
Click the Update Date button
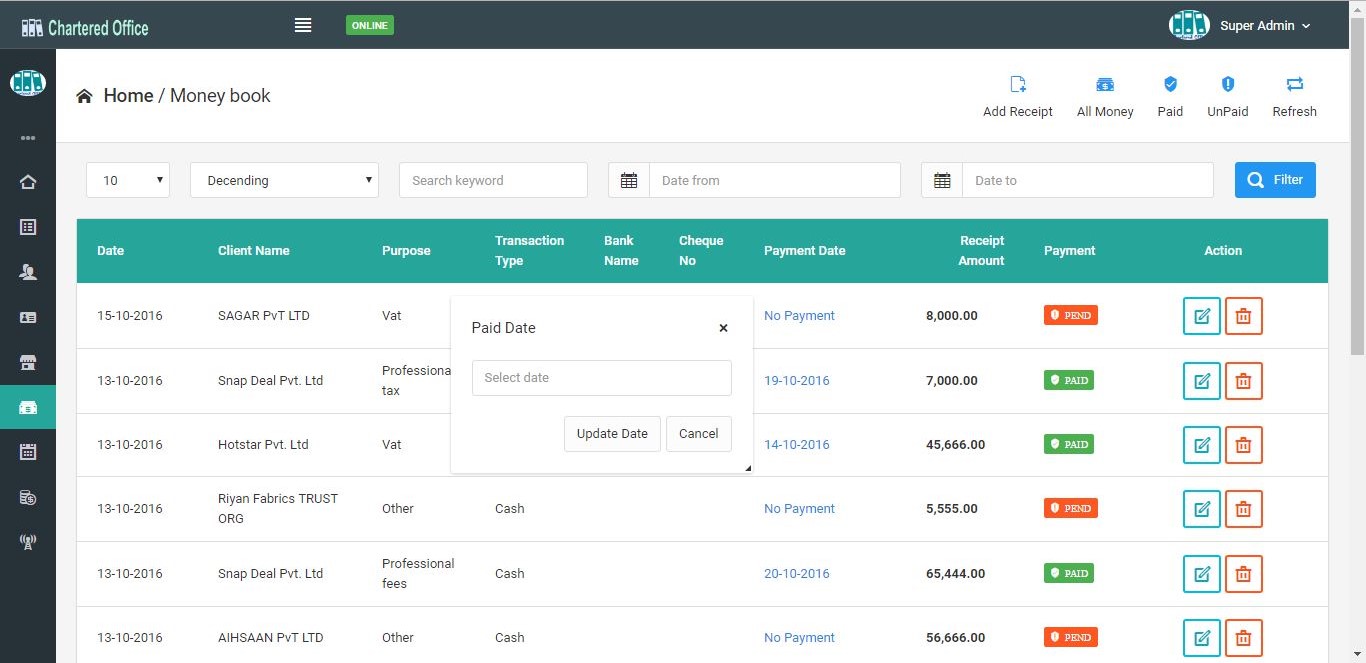(612, 434)
